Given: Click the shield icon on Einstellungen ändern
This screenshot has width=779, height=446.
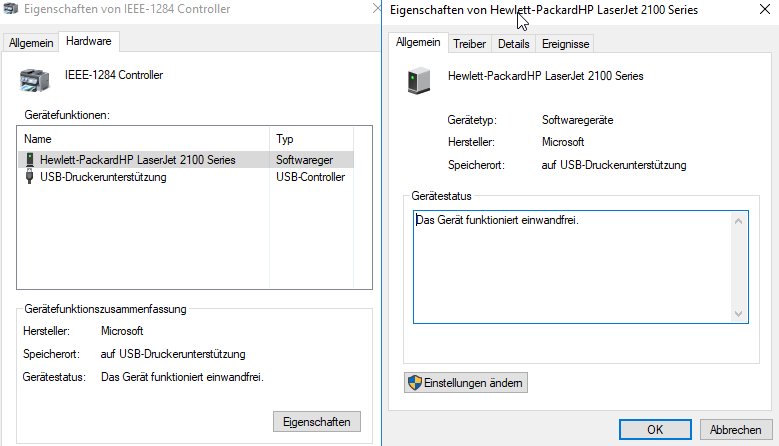Looking at the screenshot, I should point(414,383).
